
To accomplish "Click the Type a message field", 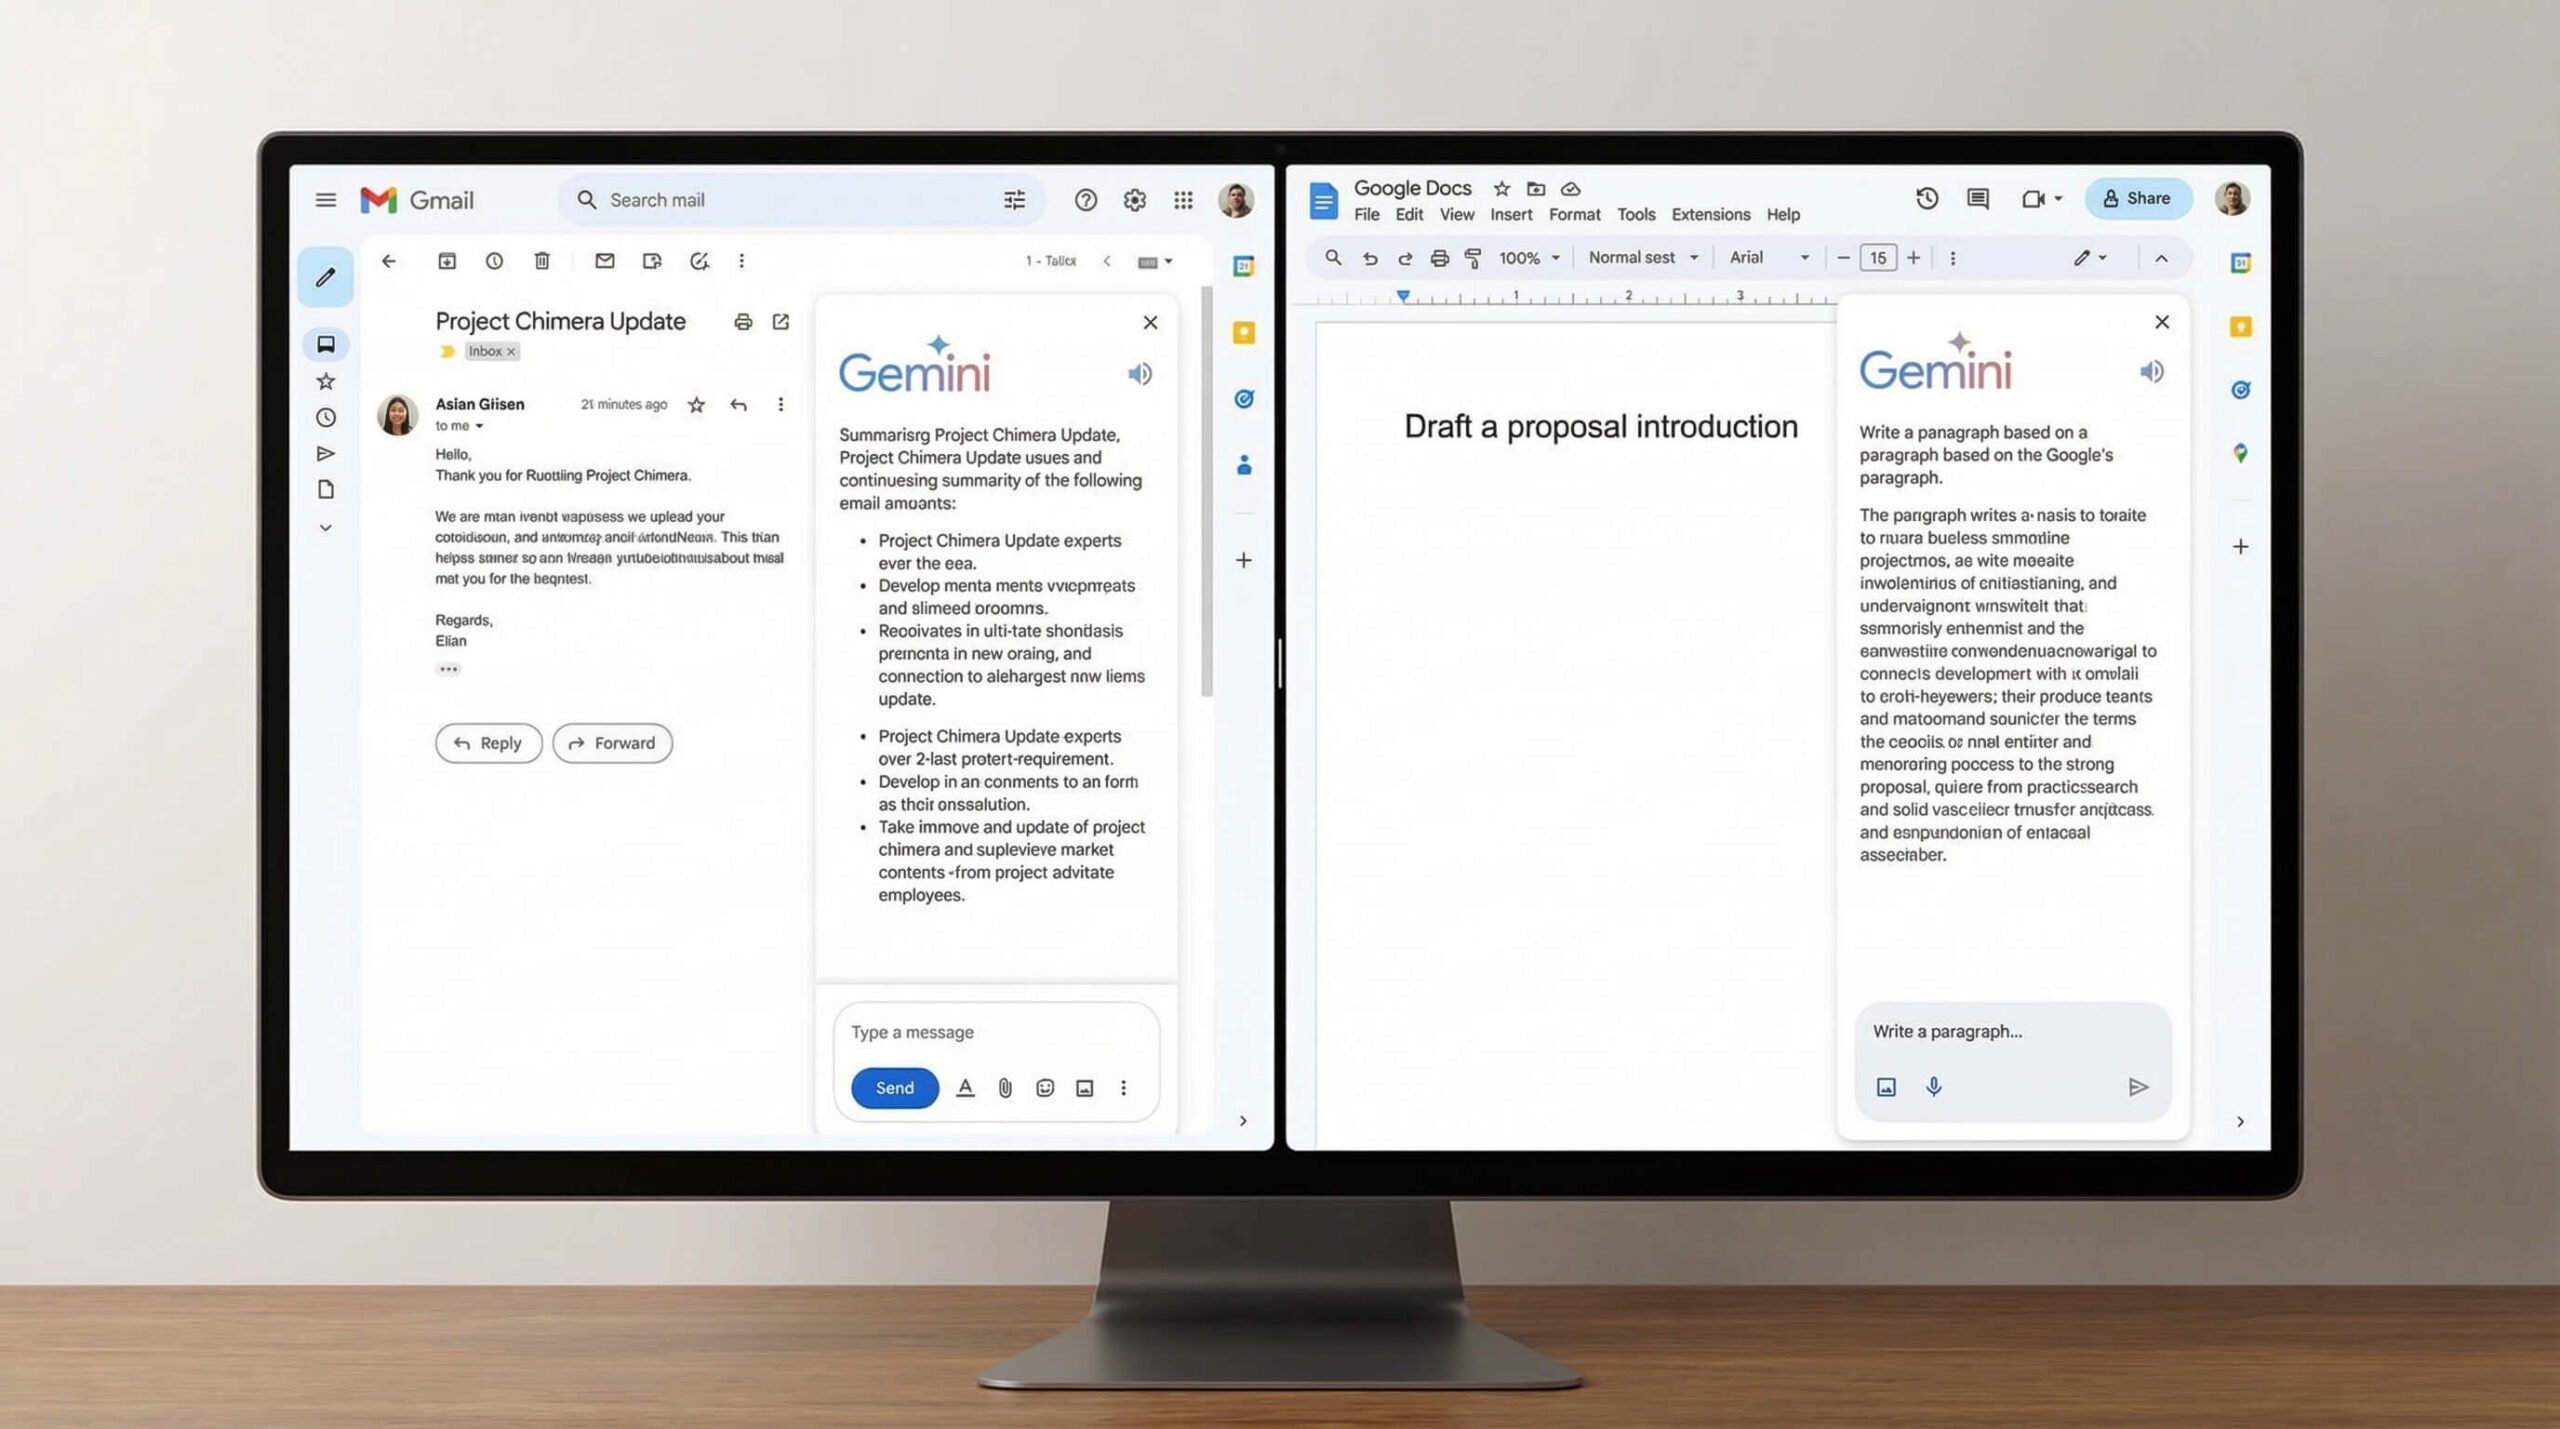I will click(996, 1032).
